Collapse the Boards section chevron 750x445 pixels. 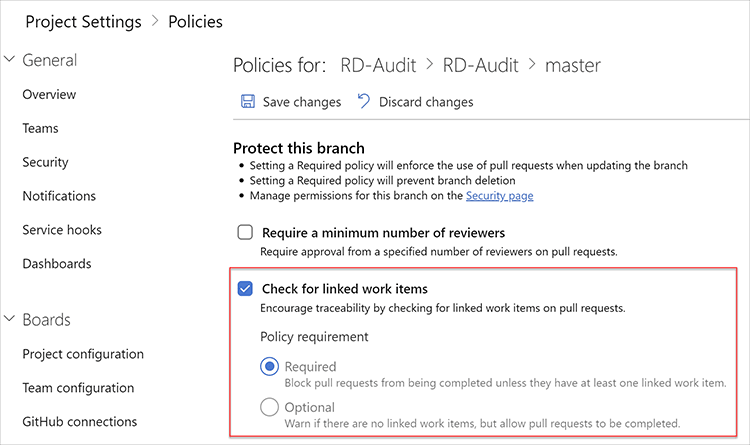point(10,320)
